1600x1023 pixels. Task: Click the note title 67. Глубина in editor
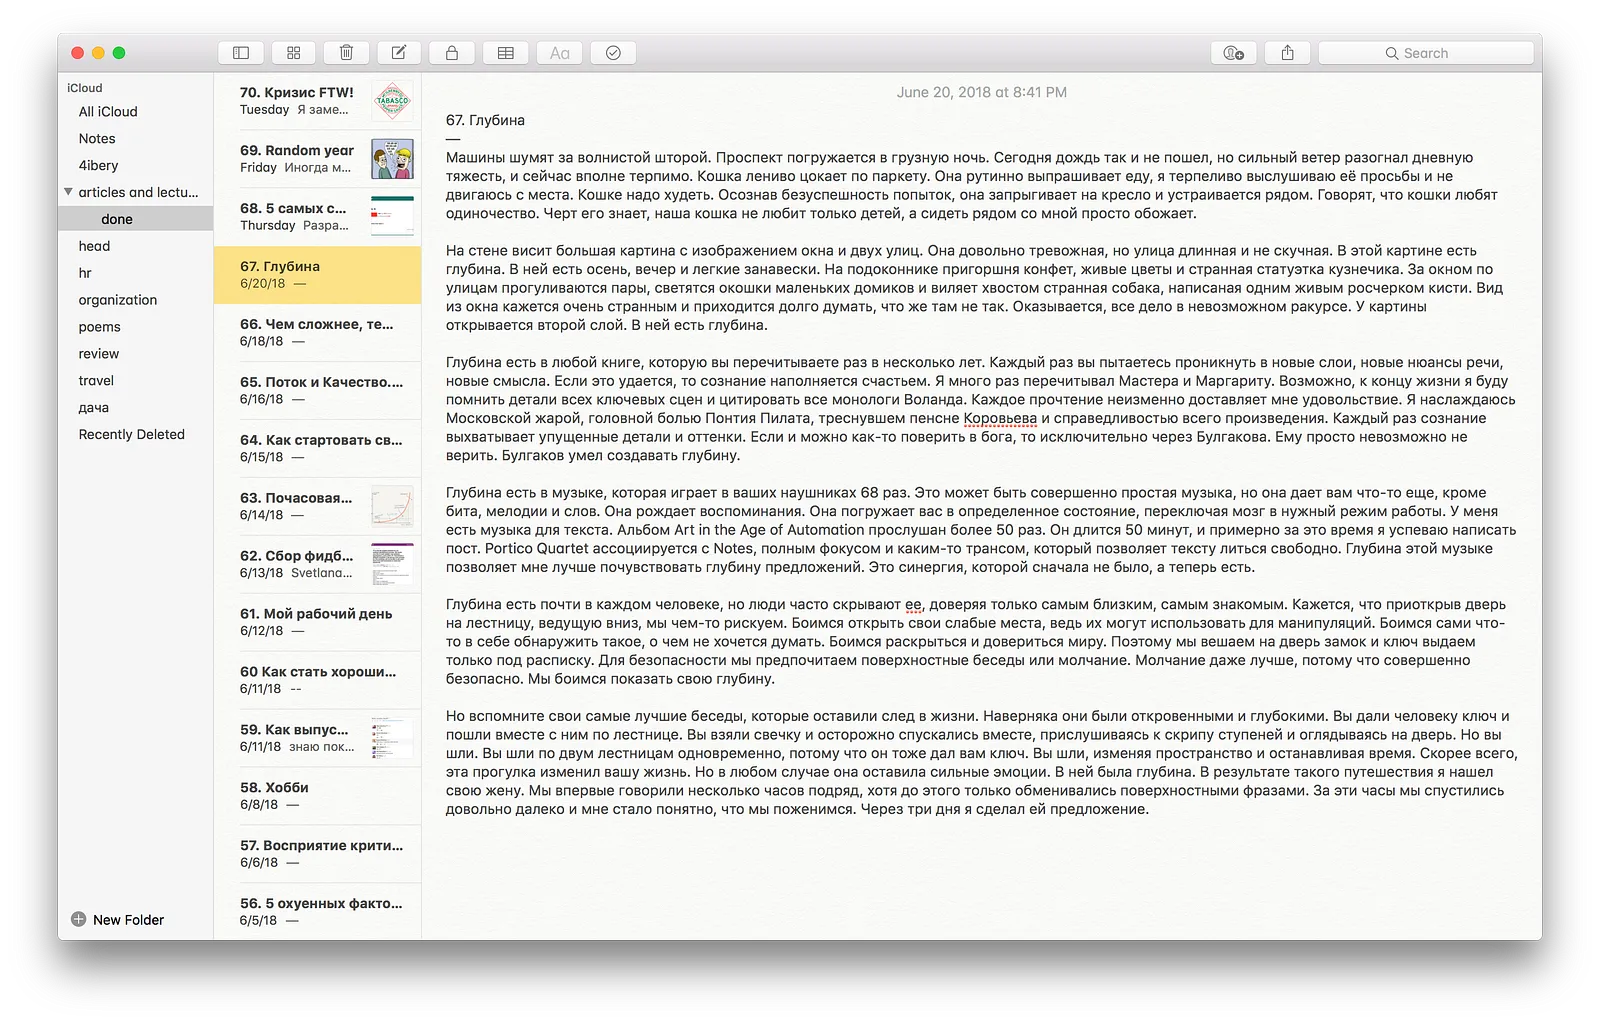tap(485, 120)
